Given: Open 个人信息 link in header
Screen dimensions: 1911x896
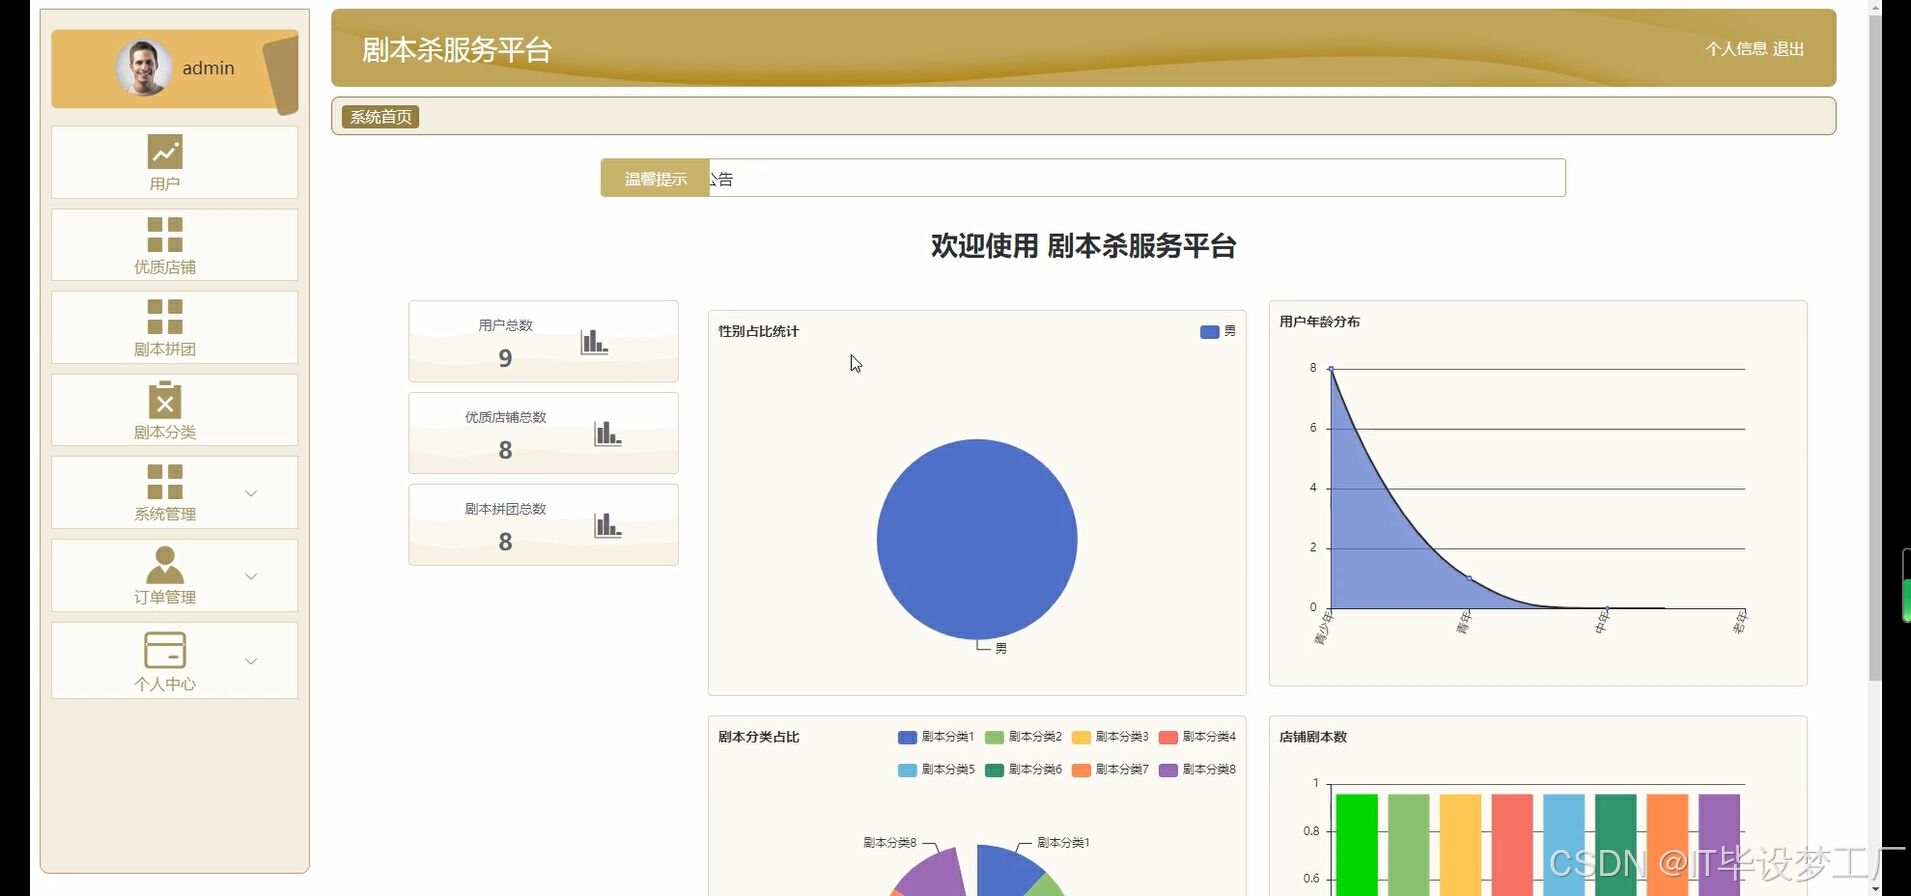Looking at the screenshot, I should coord(1736,48).
